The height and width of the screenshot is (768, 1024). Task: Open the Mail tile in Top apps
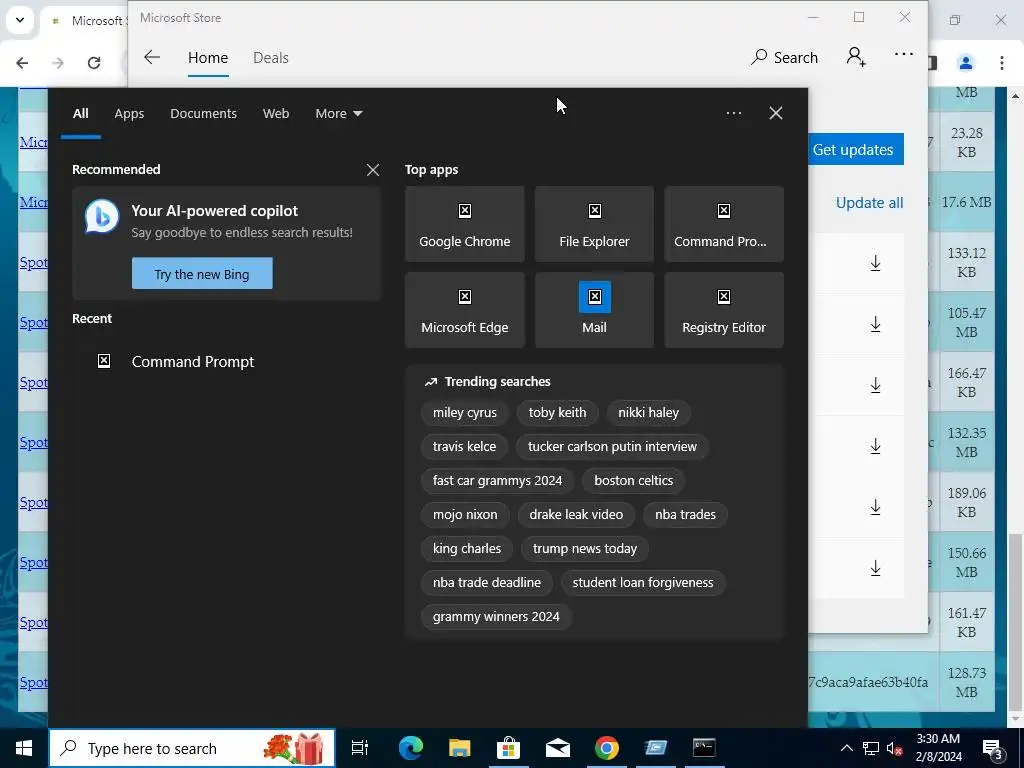pos(594,310)
